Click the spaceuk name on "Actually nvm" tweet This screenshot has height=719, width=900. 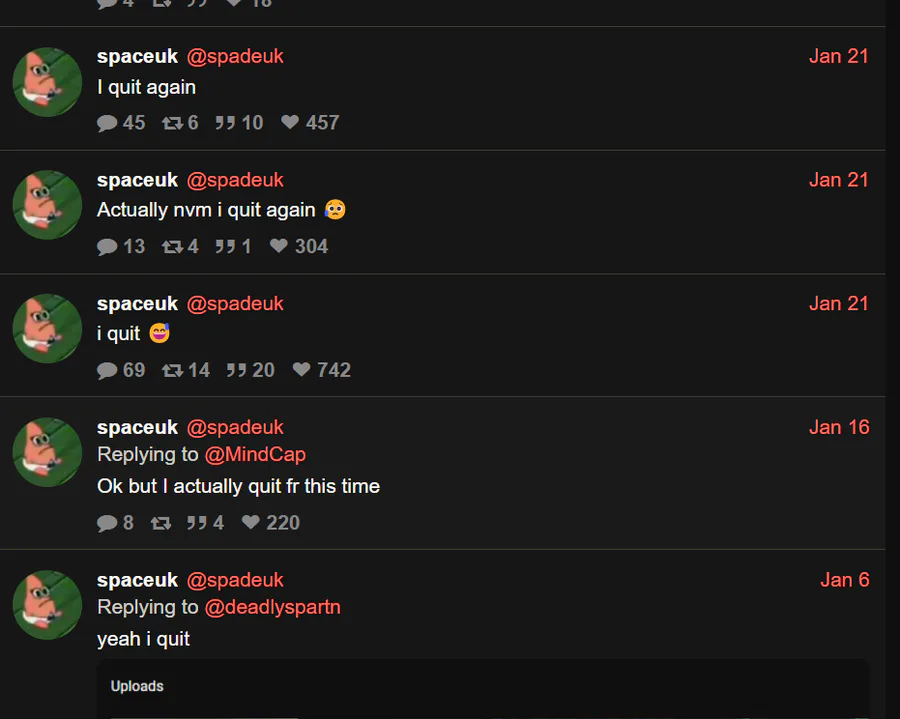(x=137, y=180)
